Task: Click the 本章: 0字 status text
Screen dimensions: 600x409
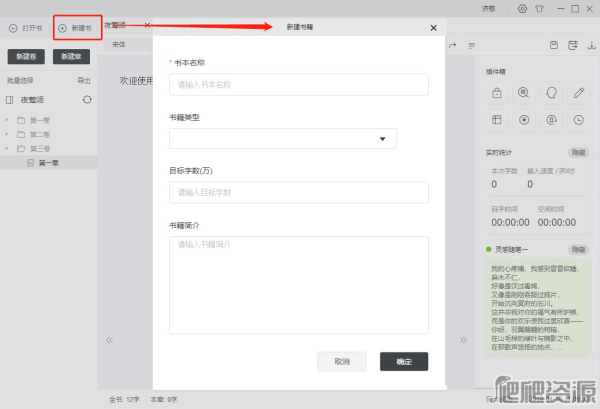Action: point(164,400)
